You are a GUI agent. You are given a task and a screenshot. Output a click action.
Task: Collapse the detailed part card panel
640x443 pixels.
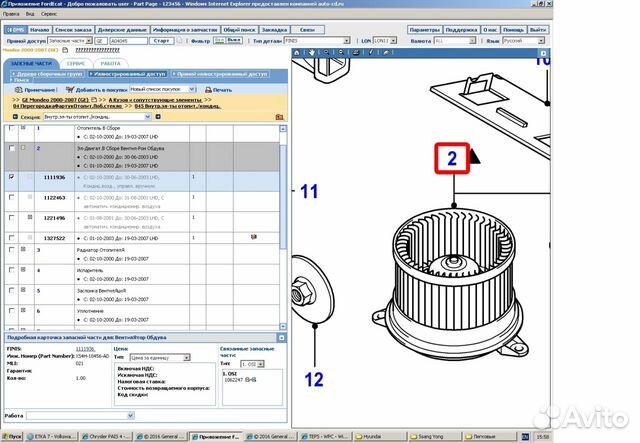tap(282, 338)
